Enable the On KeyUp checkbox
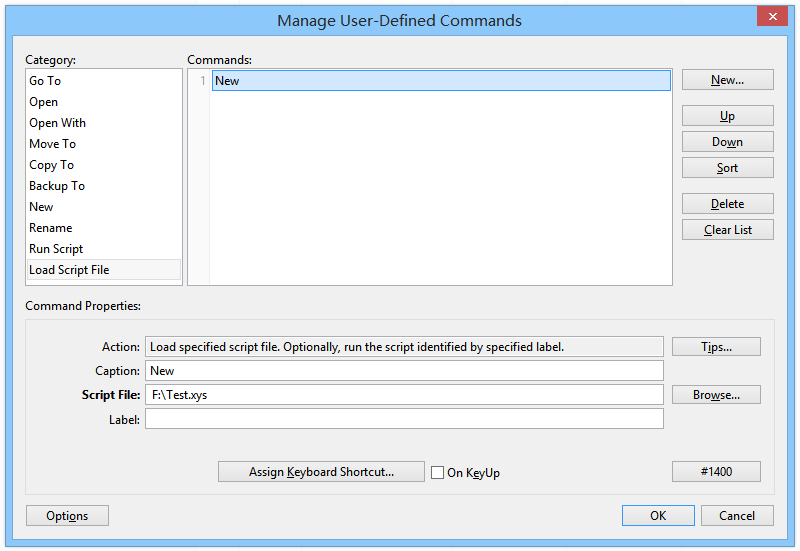The height and width of the screenshot is (551, 800). (438, 473)
